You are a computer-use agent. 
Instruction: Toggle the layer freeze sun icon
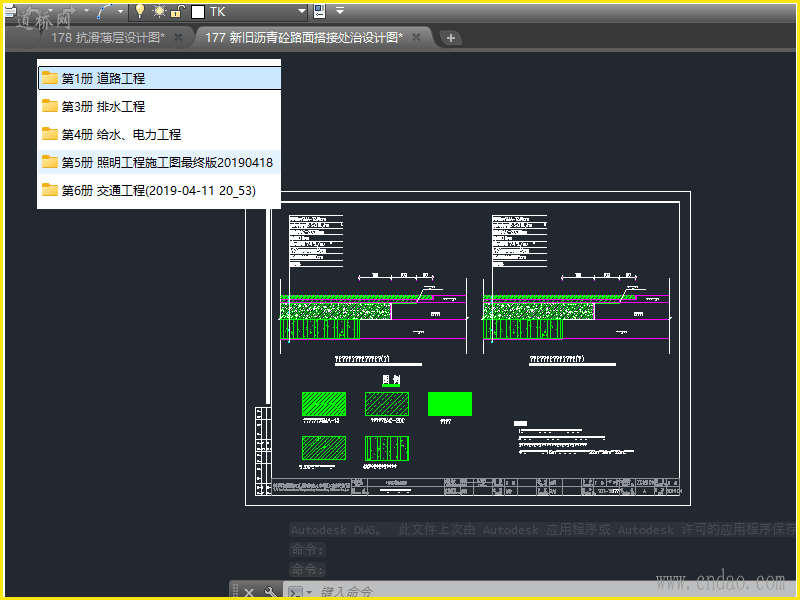click(159, 11)
